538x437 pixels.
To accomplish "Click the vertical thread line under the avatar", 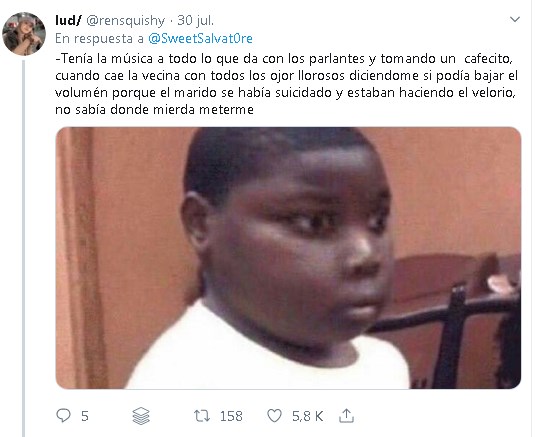I will (x=24, y=248).
